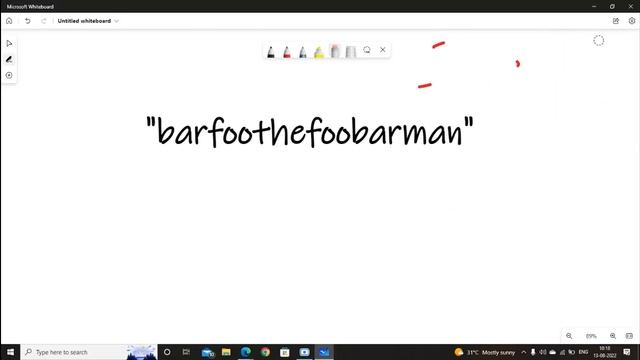Select the eraser tool
Image resolution: width=640 pixels, height=360 pixels.
pyautogui.click(x=335, y=51)
